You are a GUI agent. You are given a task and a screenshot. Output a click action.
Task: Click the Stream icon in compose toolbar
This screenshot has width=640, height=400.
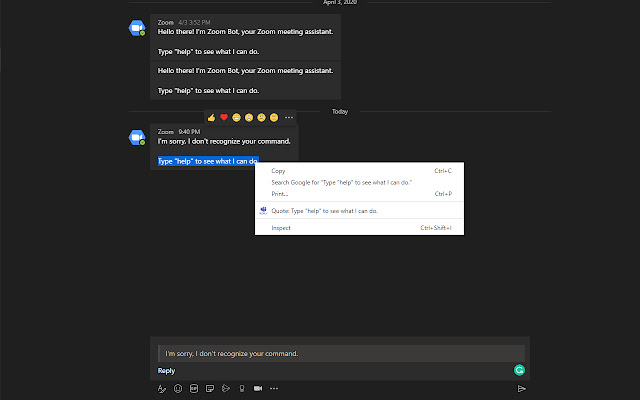point(226,389)
